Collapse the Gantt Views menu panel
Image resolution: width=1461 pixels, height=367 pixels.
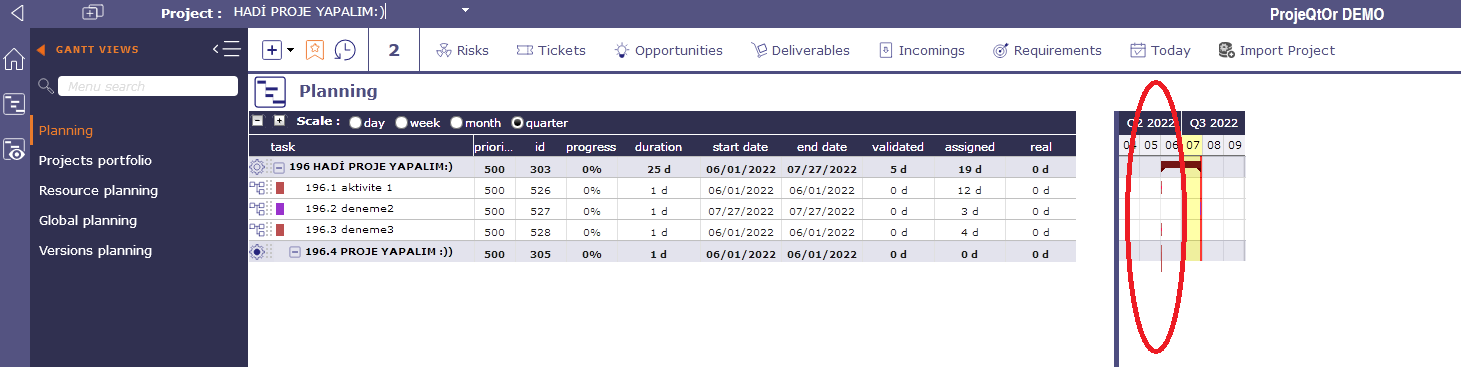click(227, 49)
